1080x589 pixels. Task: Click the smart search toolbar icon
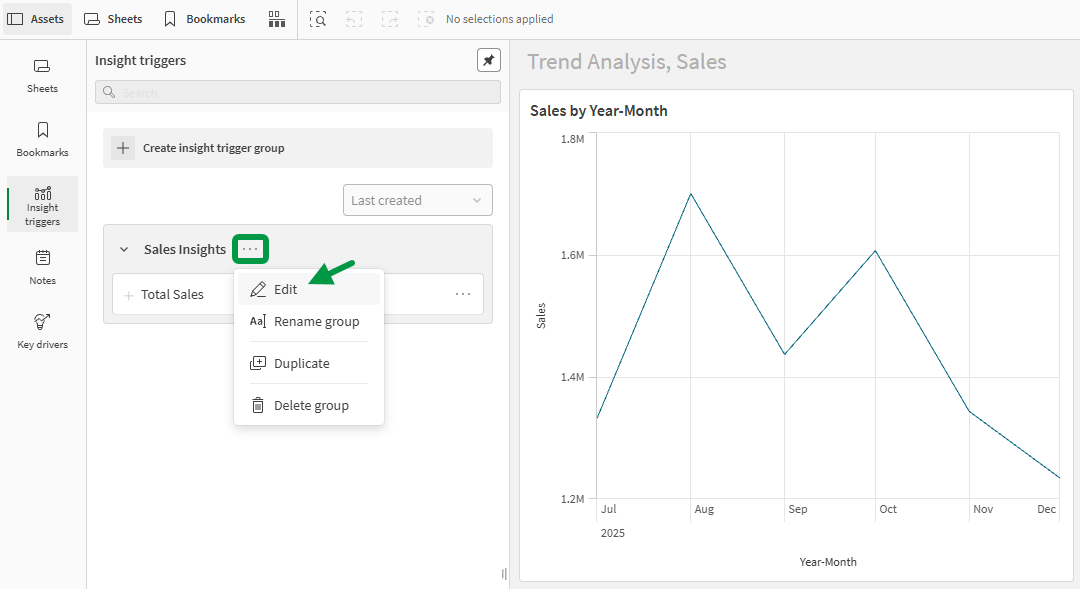(318, 19)
